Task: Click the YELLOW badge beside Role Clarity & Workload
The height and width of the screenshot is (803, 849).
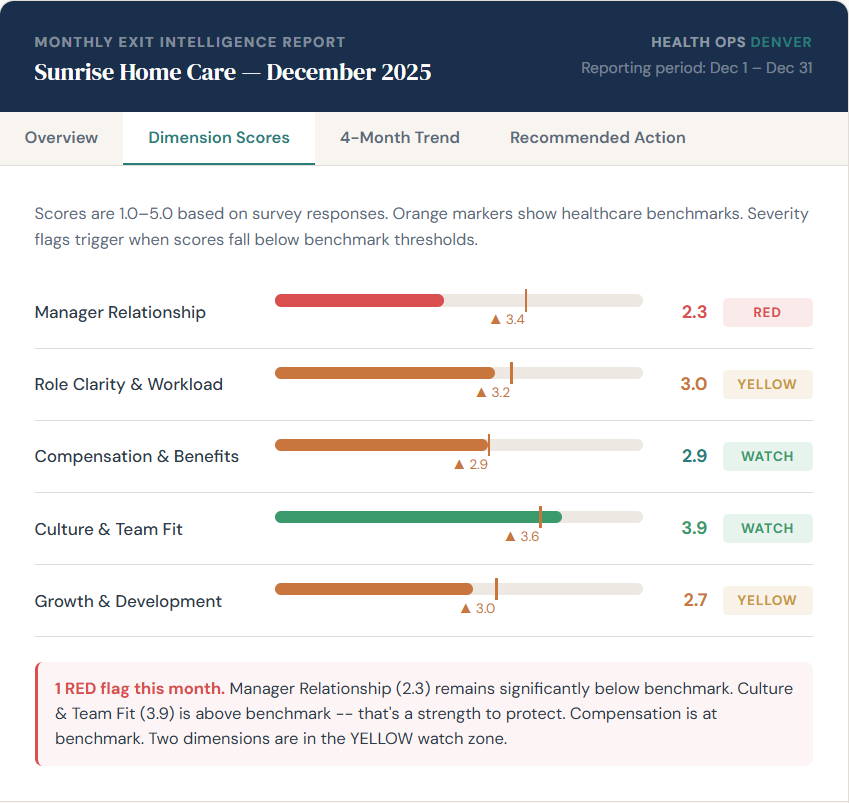Action: click(x=767, y=384)
